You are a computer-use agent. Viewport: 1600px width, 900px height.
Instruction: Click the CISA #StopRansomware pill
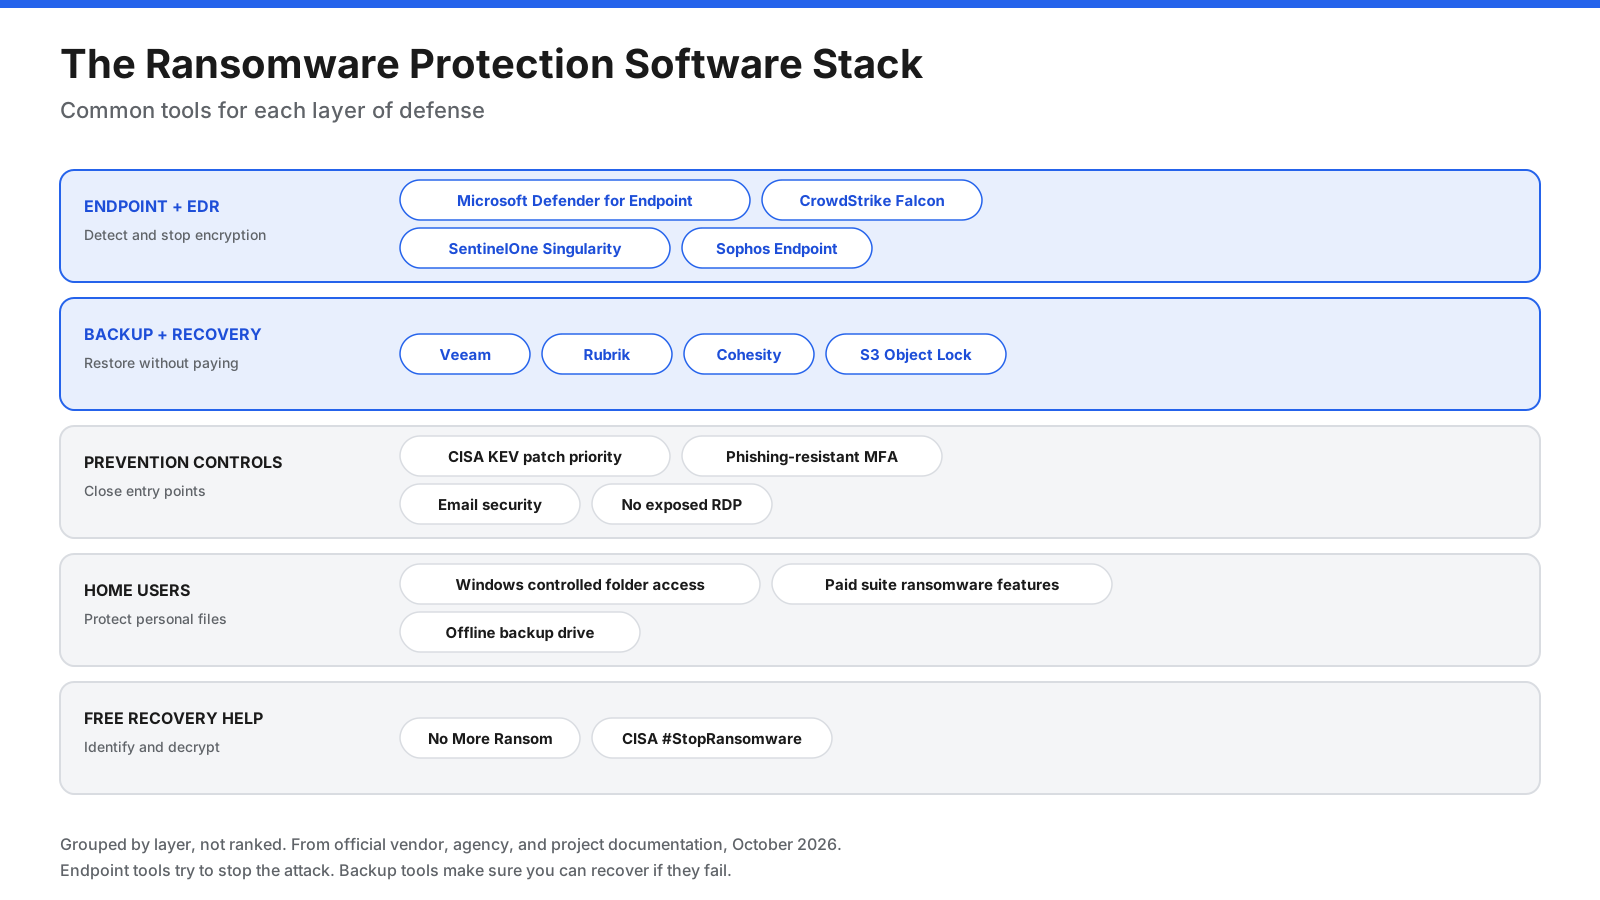coord(712,738)
